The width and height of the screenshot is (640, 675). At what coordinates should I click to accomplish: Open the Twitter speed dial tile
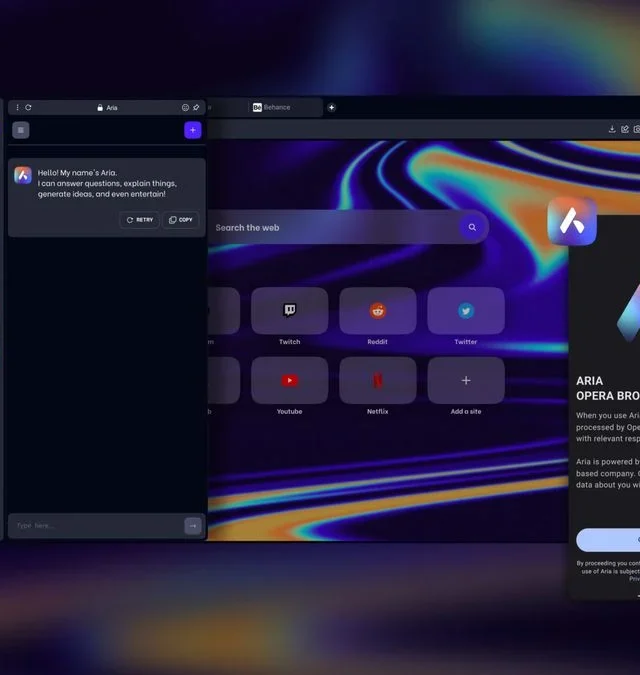point(466,310)
